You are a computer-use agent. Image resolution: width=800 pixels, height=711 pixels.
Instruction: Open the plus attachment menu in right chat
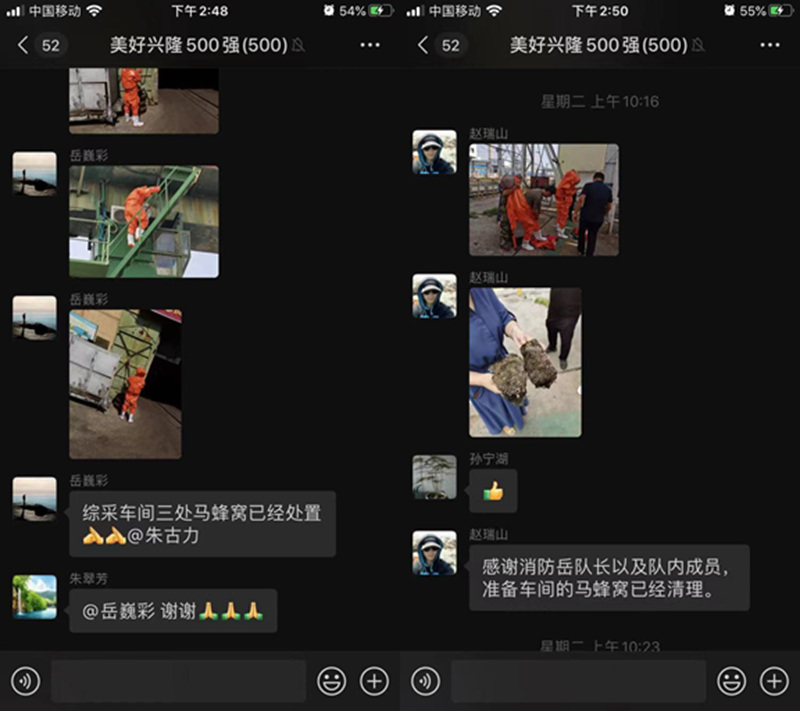point(774,681)
